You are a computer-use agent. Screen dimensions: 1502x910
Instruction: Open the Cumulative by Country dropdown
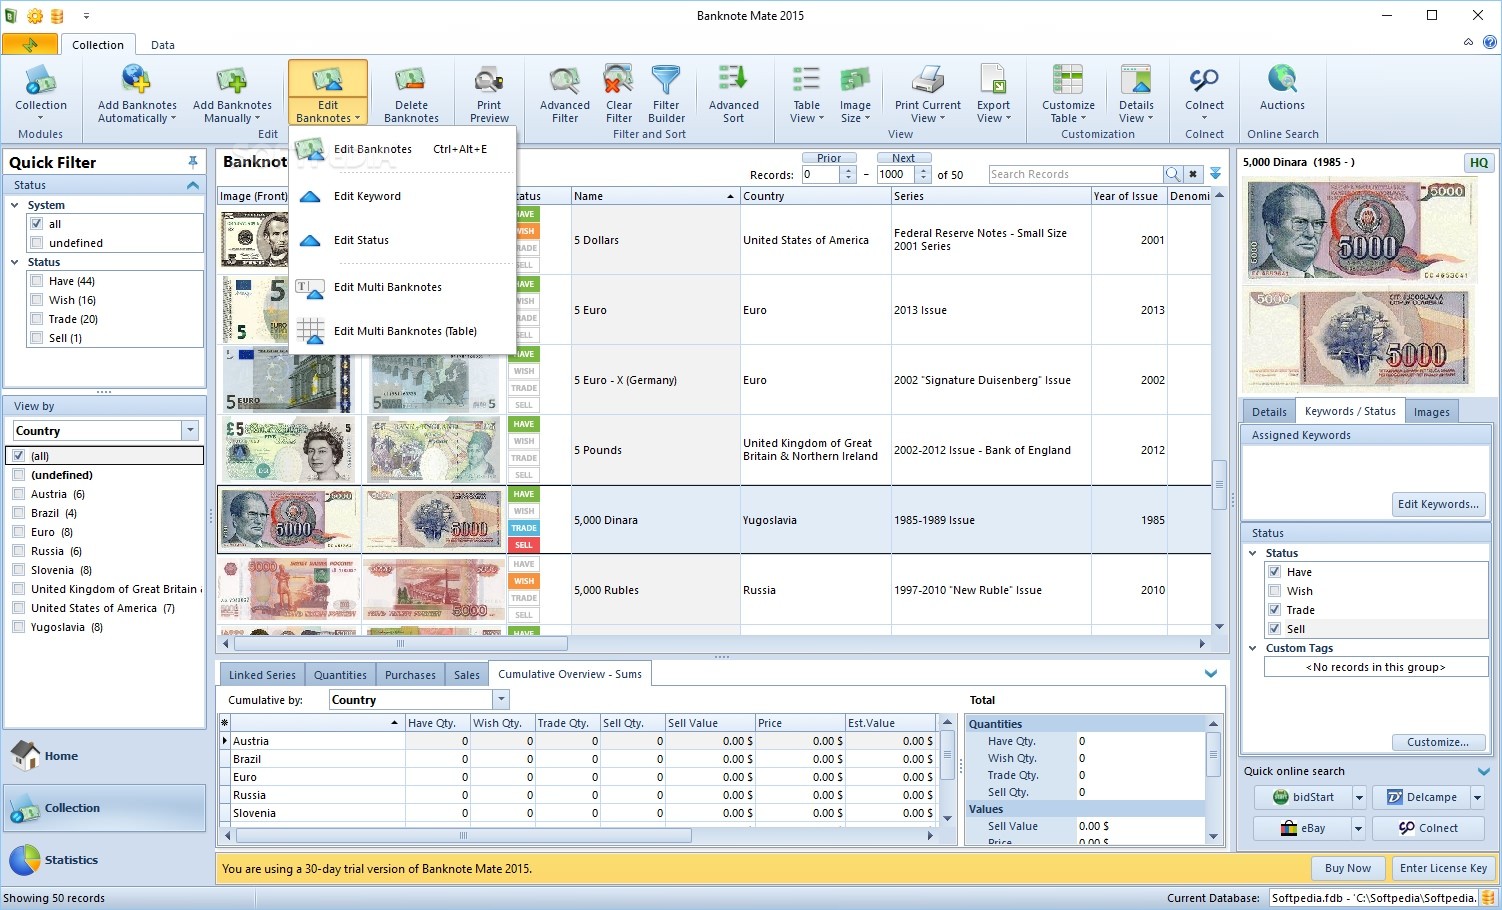[x=501, y=700]
